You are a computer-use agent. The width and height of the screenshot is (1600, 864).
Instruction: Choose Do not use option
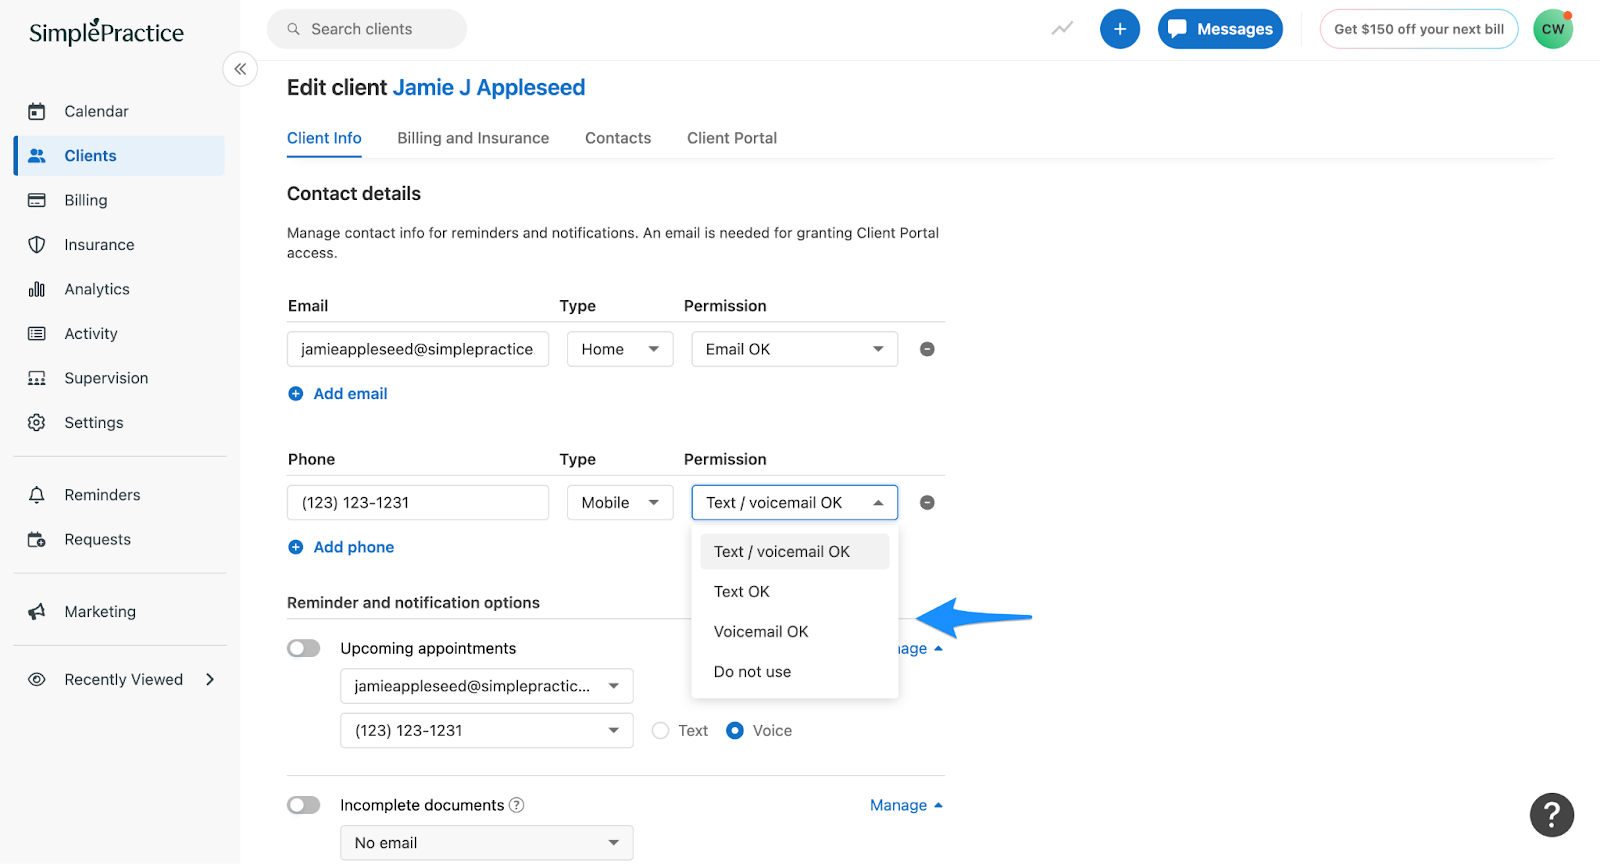[795, 672]
